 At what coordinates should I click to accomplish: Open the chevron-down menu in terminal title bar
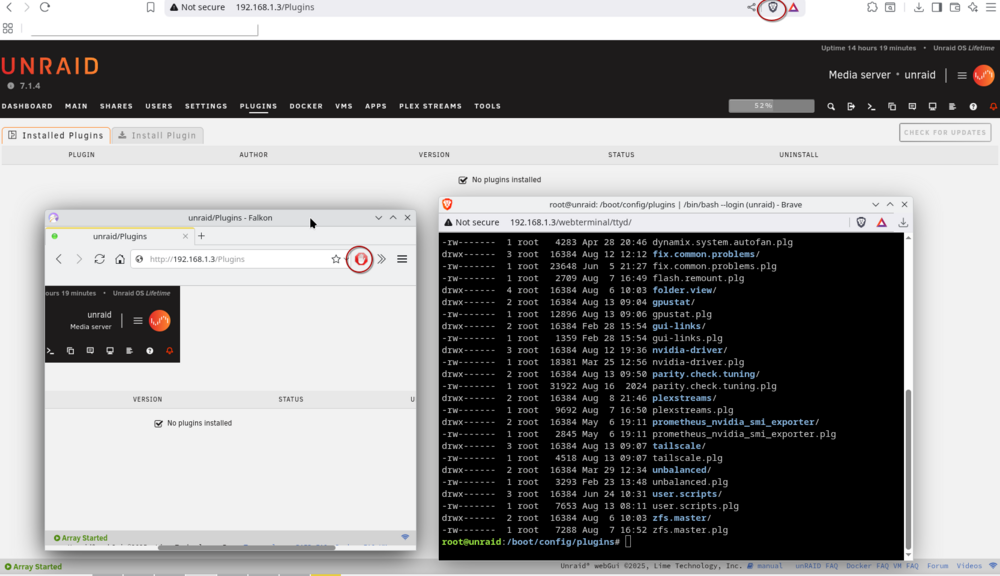coord(875,205)
